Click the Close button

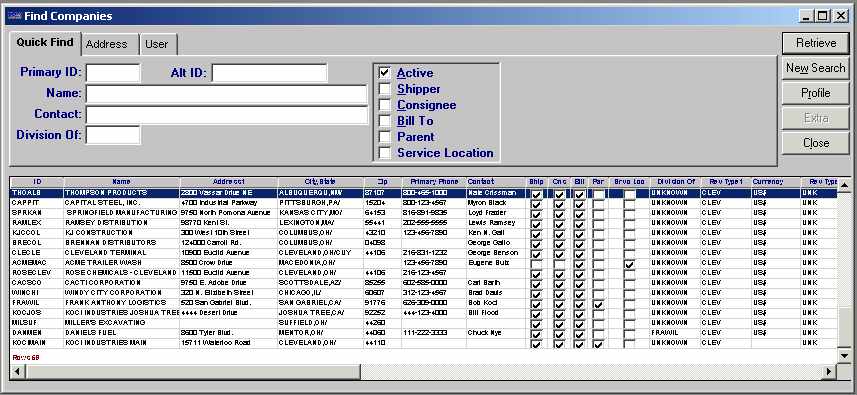coord(815,143)
